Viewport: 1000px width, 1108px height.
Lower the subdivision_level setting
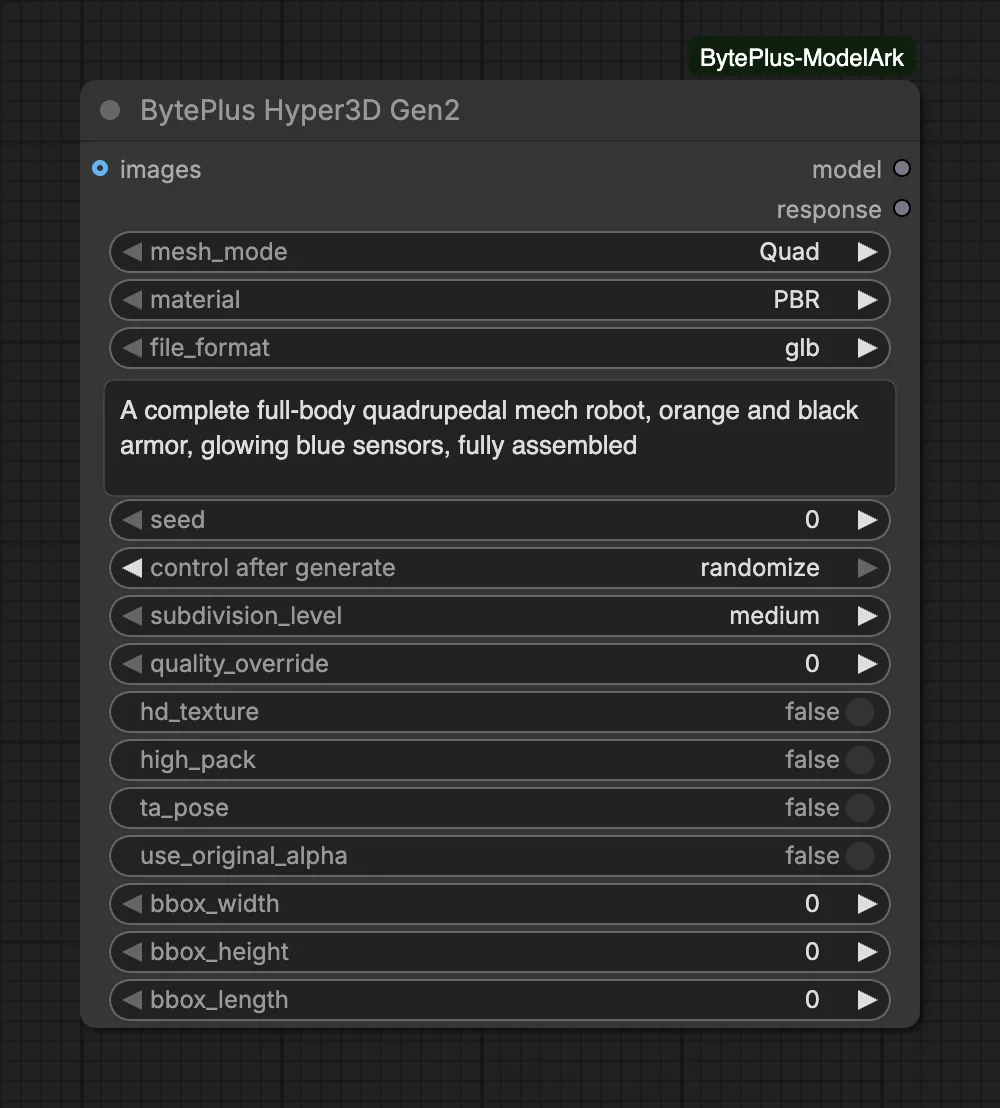[x=132, y=616]
